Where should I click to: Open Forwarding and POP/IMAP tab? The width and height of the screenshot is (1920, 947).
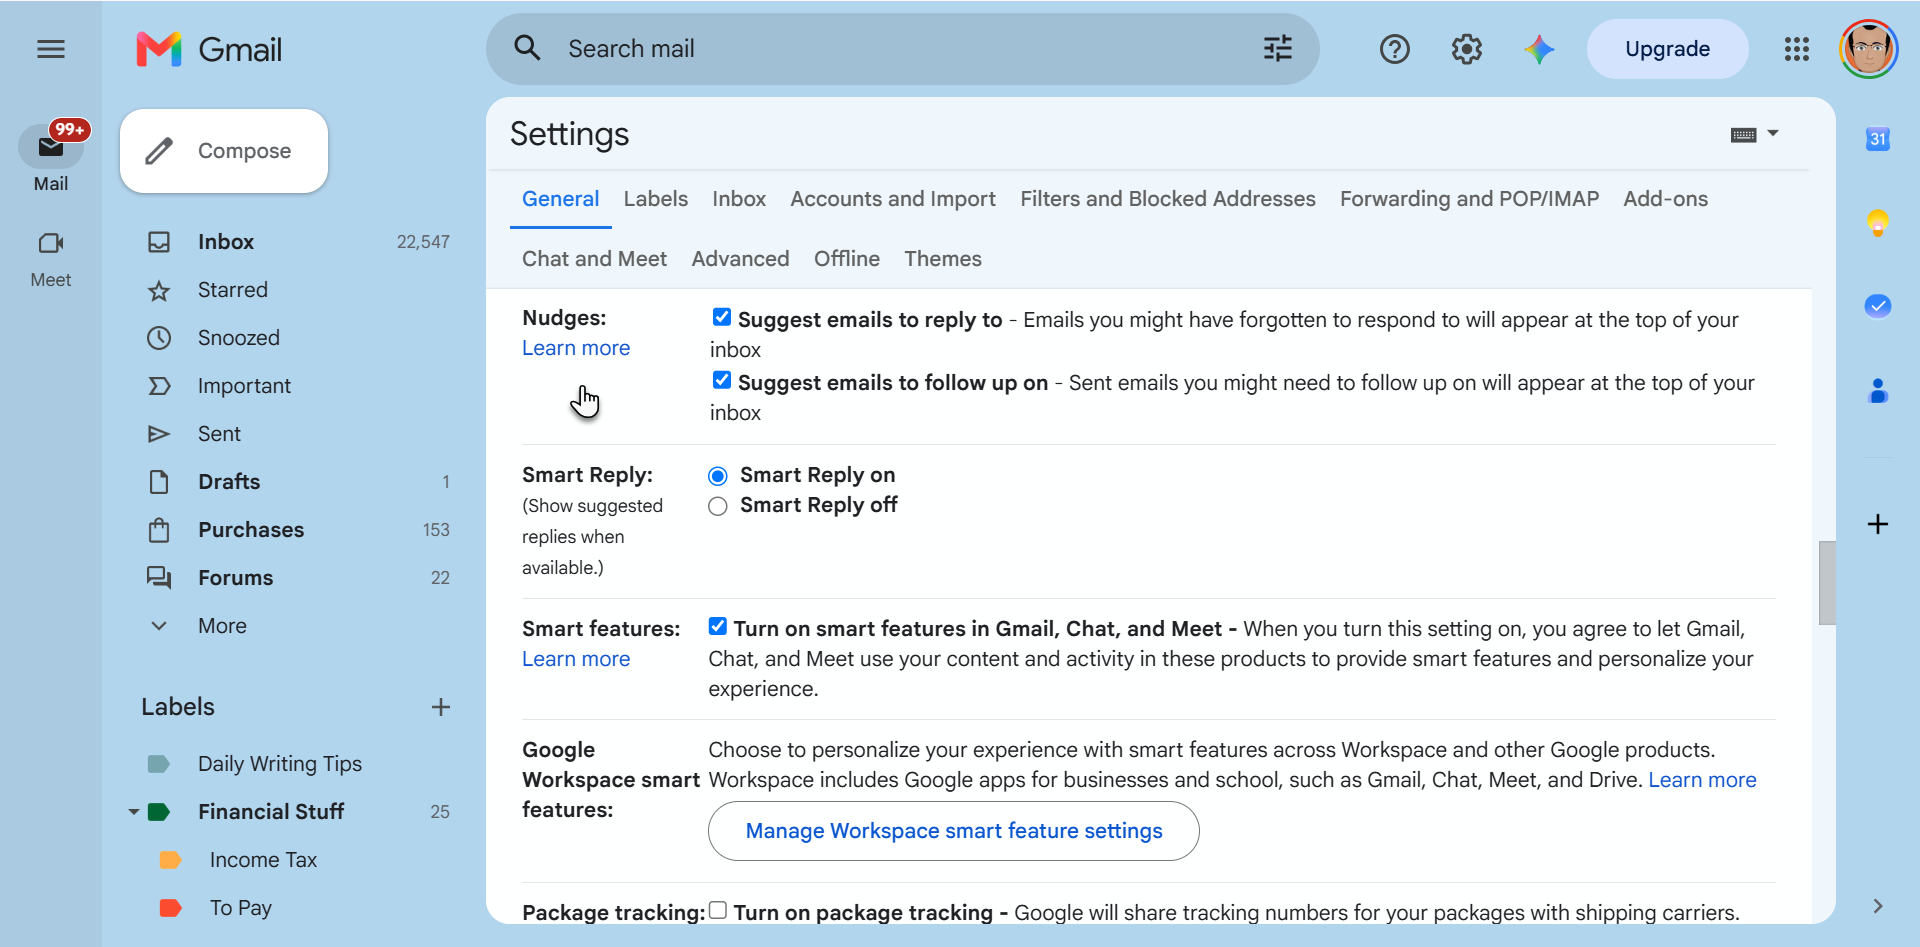click(x=1469, y=199)
